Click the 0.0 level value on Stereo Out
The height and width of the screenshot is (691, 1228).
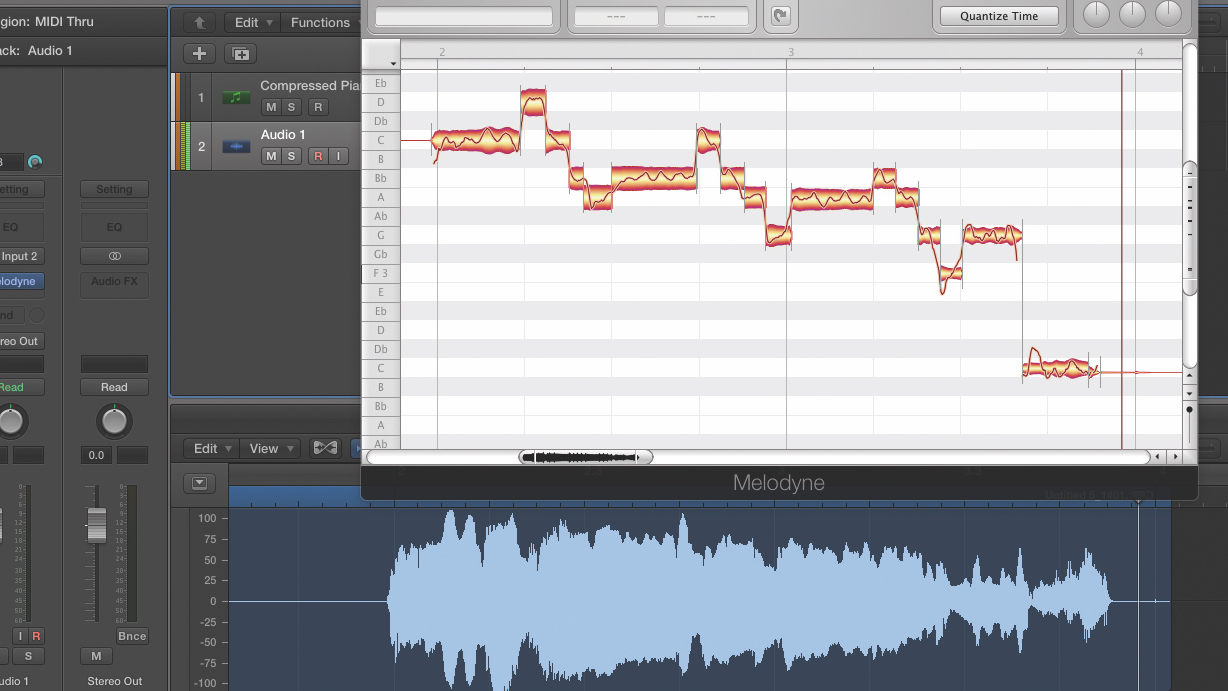(x=96, y=455)
